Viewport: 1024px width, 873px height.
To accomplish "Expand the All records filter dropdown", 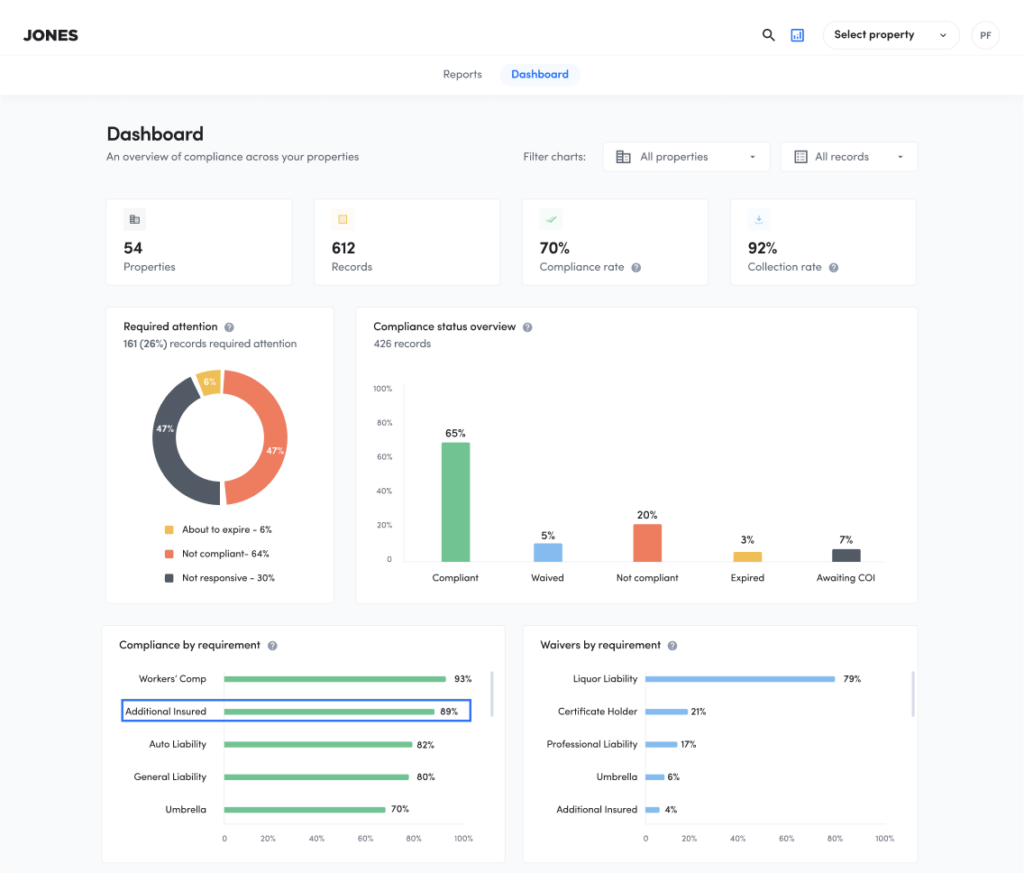I will pos(849,157).
